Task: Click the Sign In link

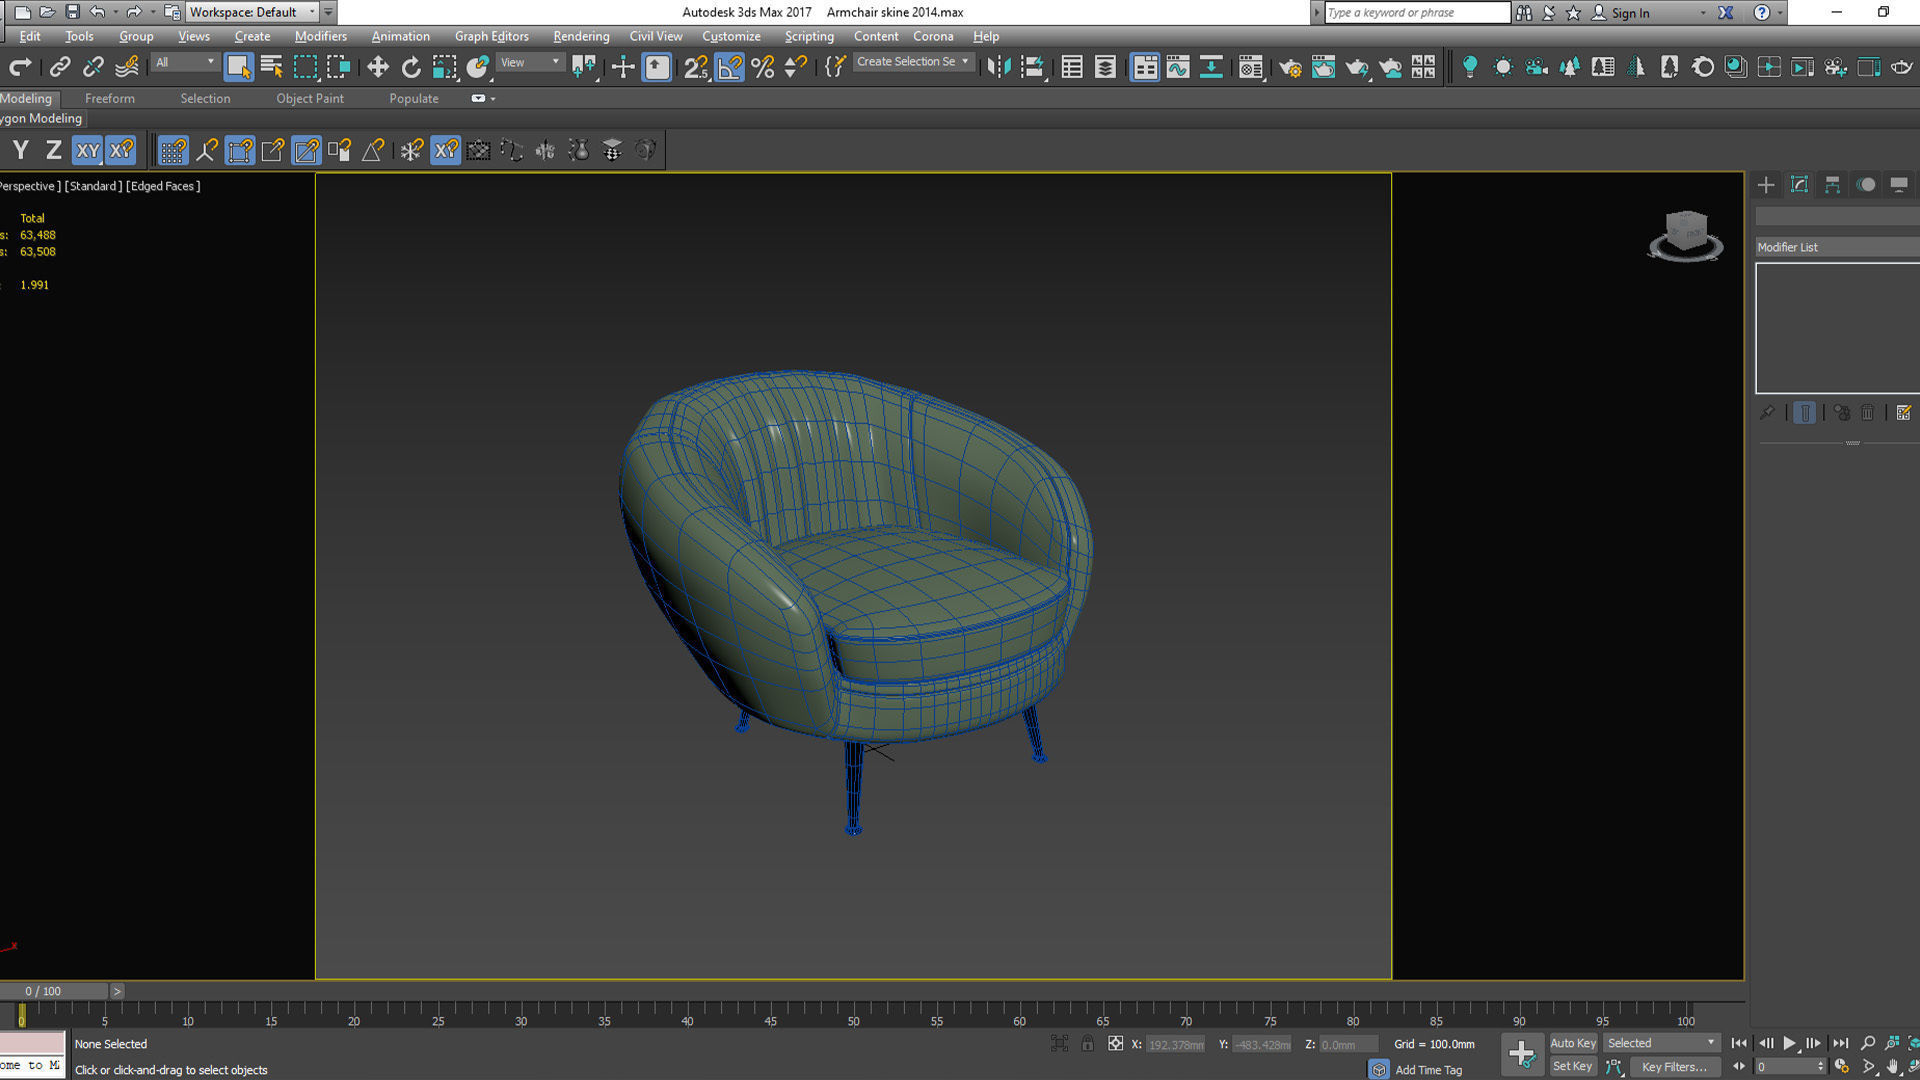Action: pos(1630,13)
